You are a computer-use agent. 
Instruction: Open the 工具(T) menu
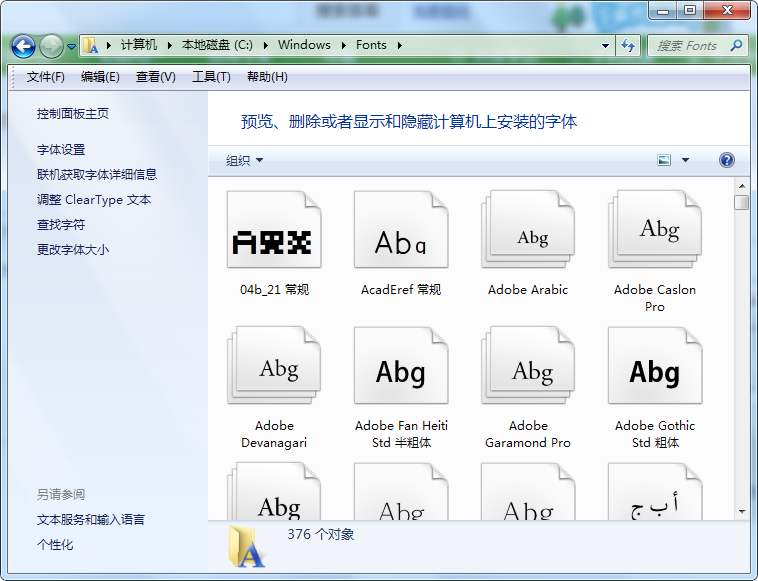211,77
